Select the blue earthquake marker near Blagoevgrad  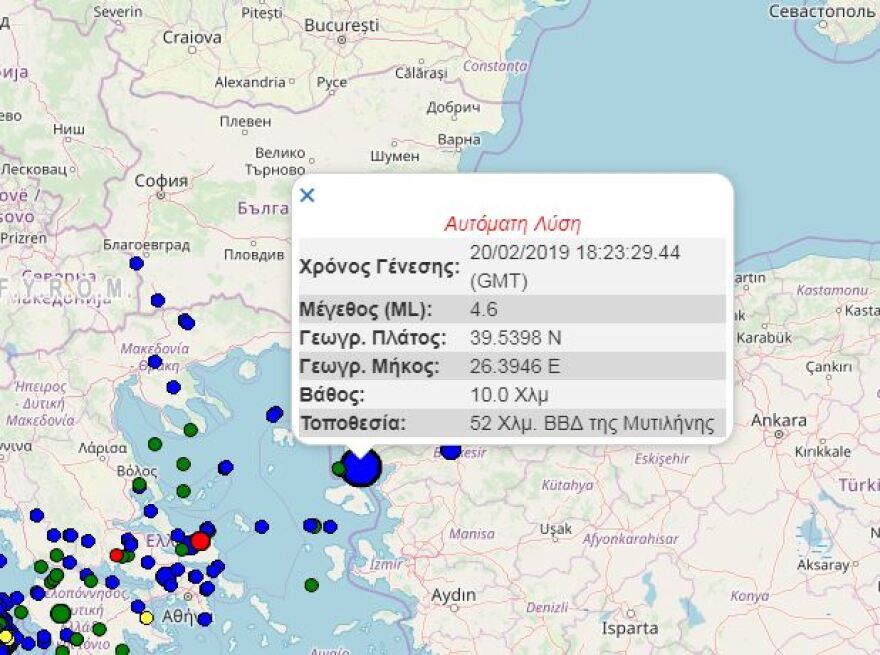pos(135,265)
